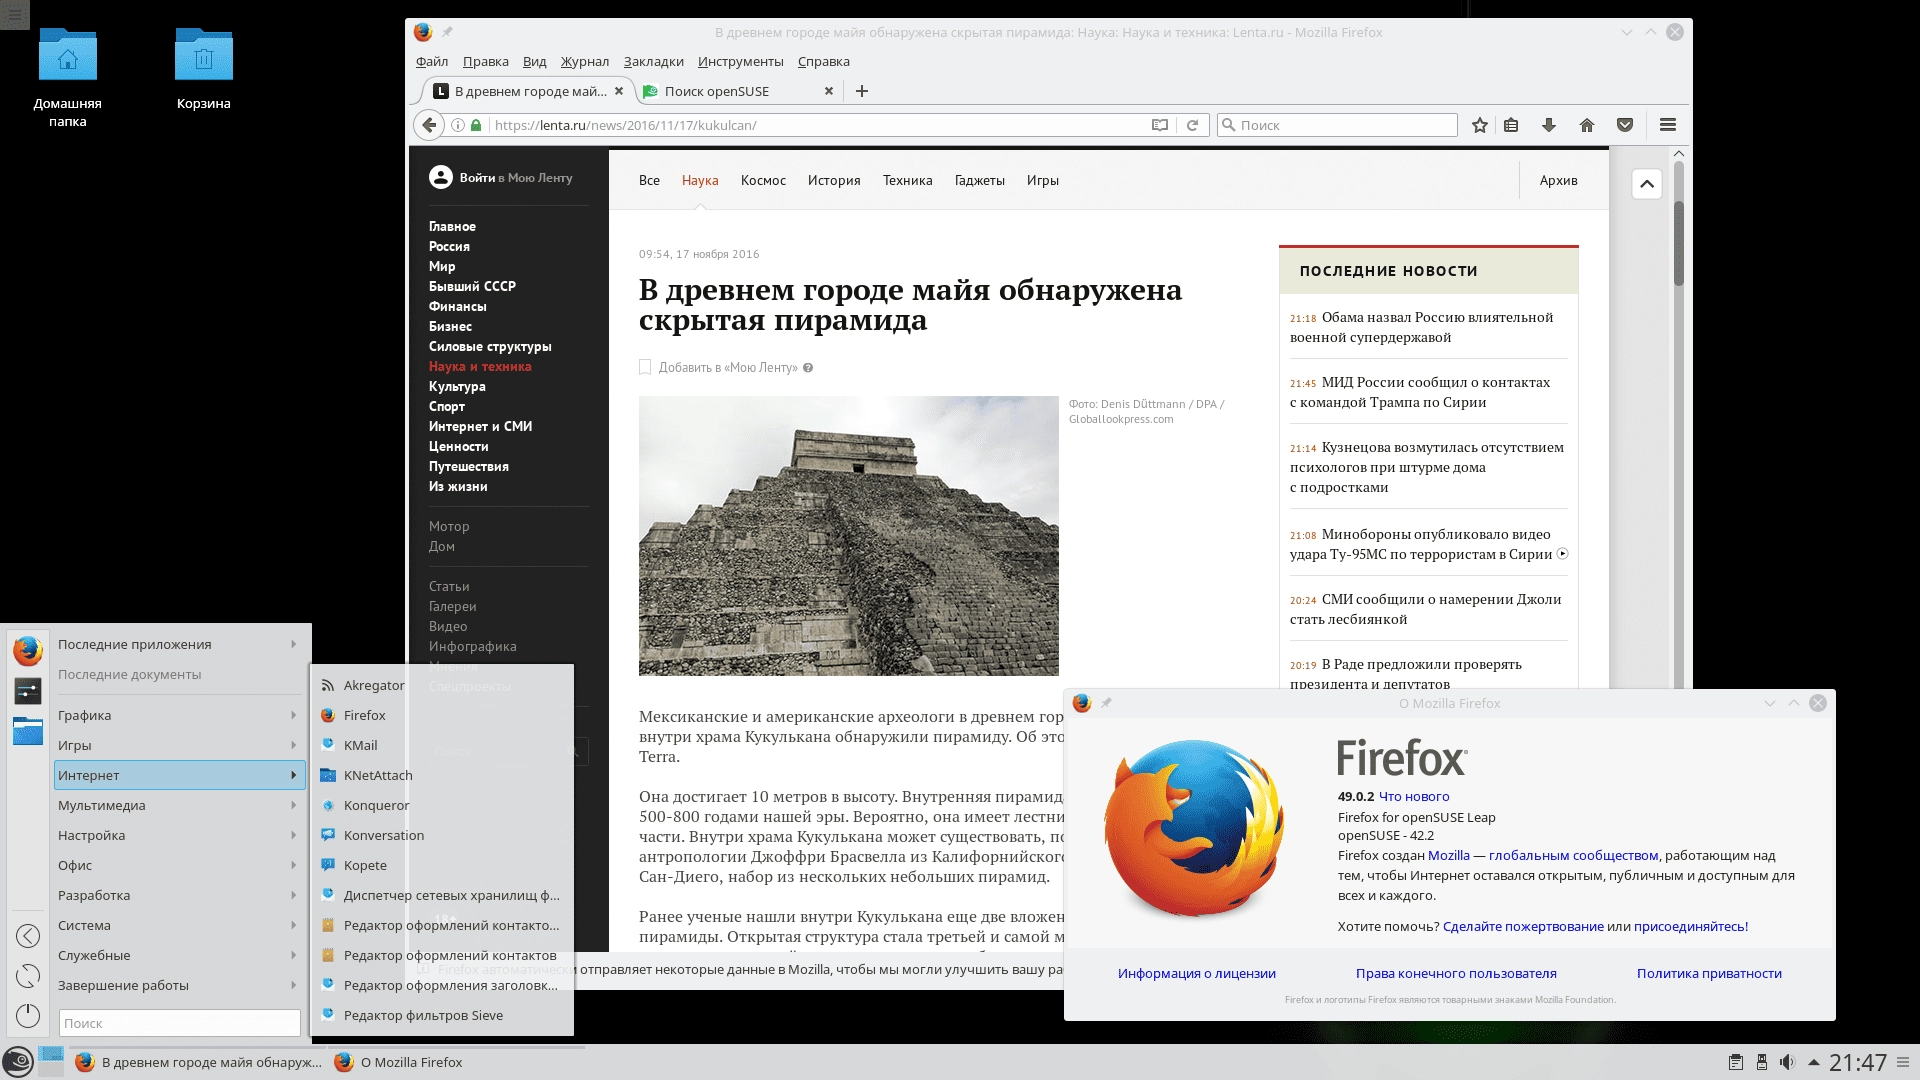
Task: Click the pyramid article photo
Action: coord(848,536)
